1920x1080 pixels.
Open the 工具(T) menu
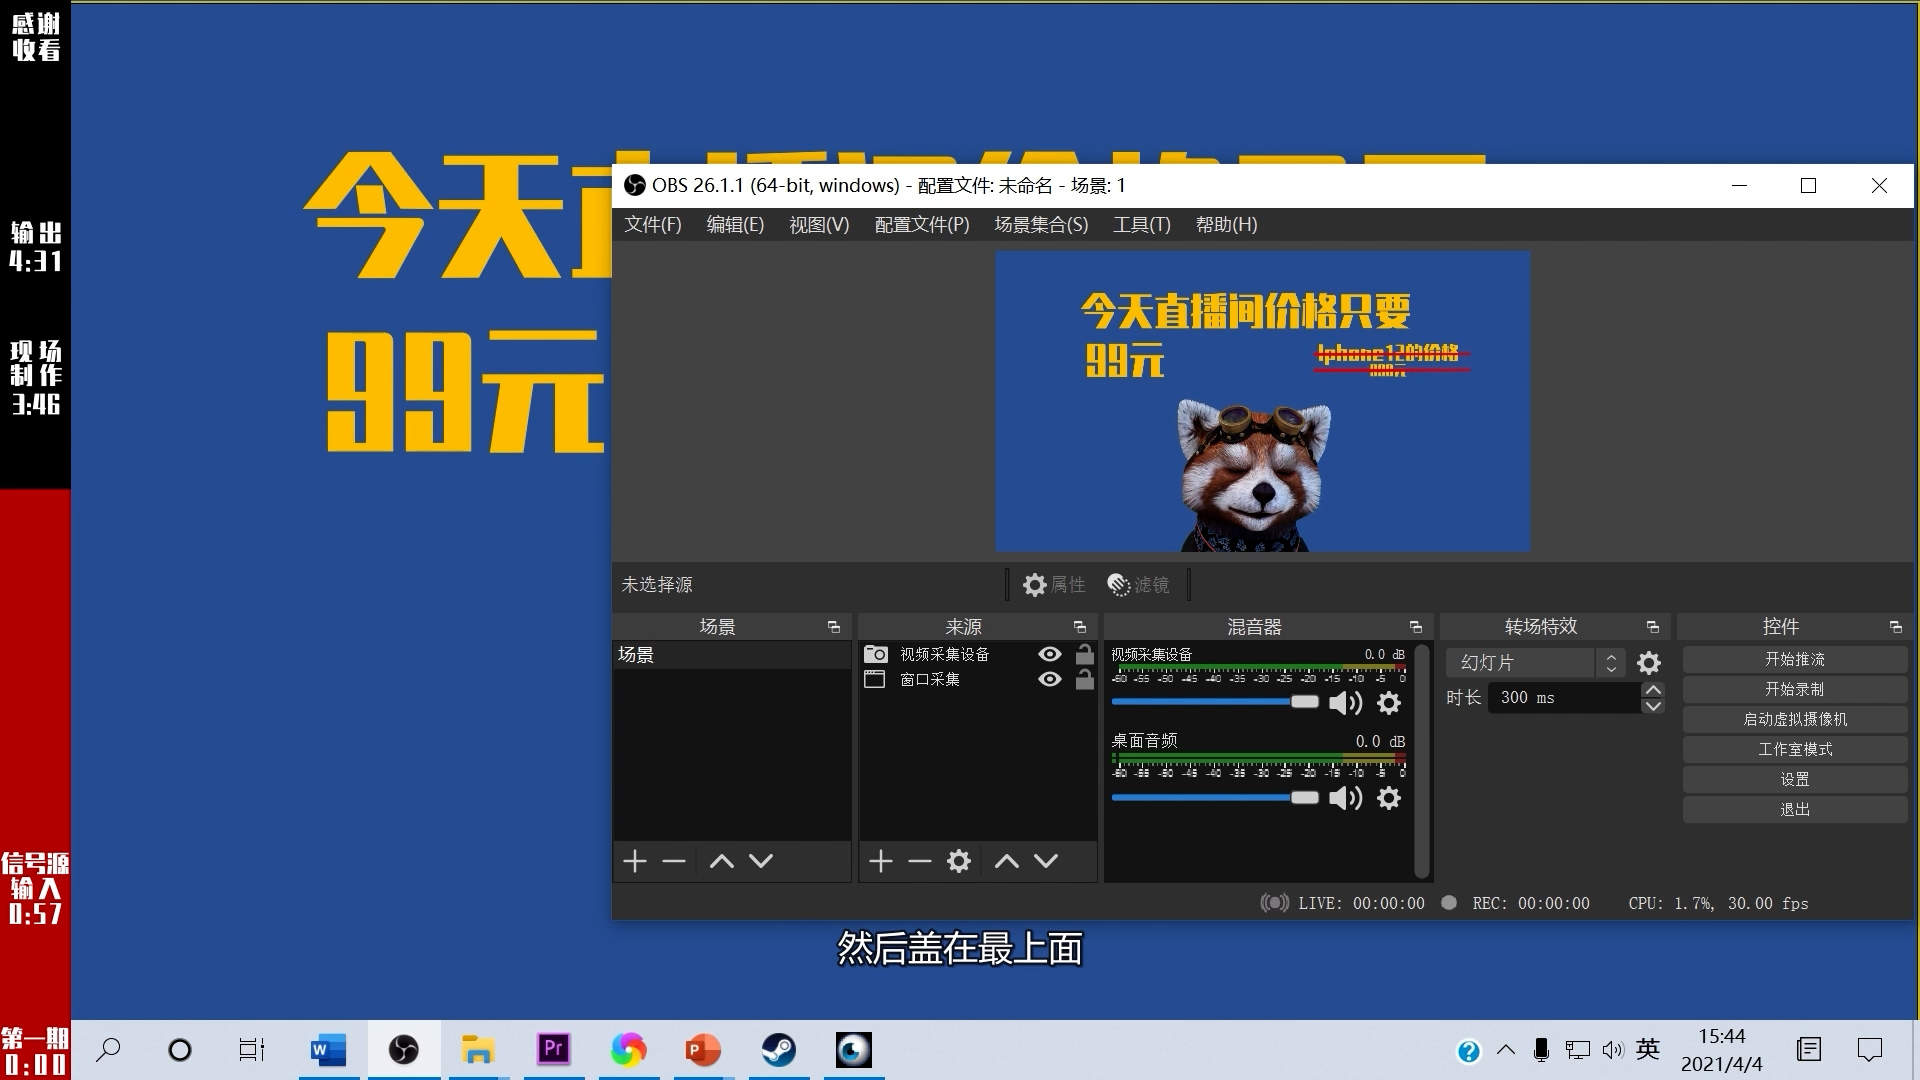click(x=1141, y=225)
